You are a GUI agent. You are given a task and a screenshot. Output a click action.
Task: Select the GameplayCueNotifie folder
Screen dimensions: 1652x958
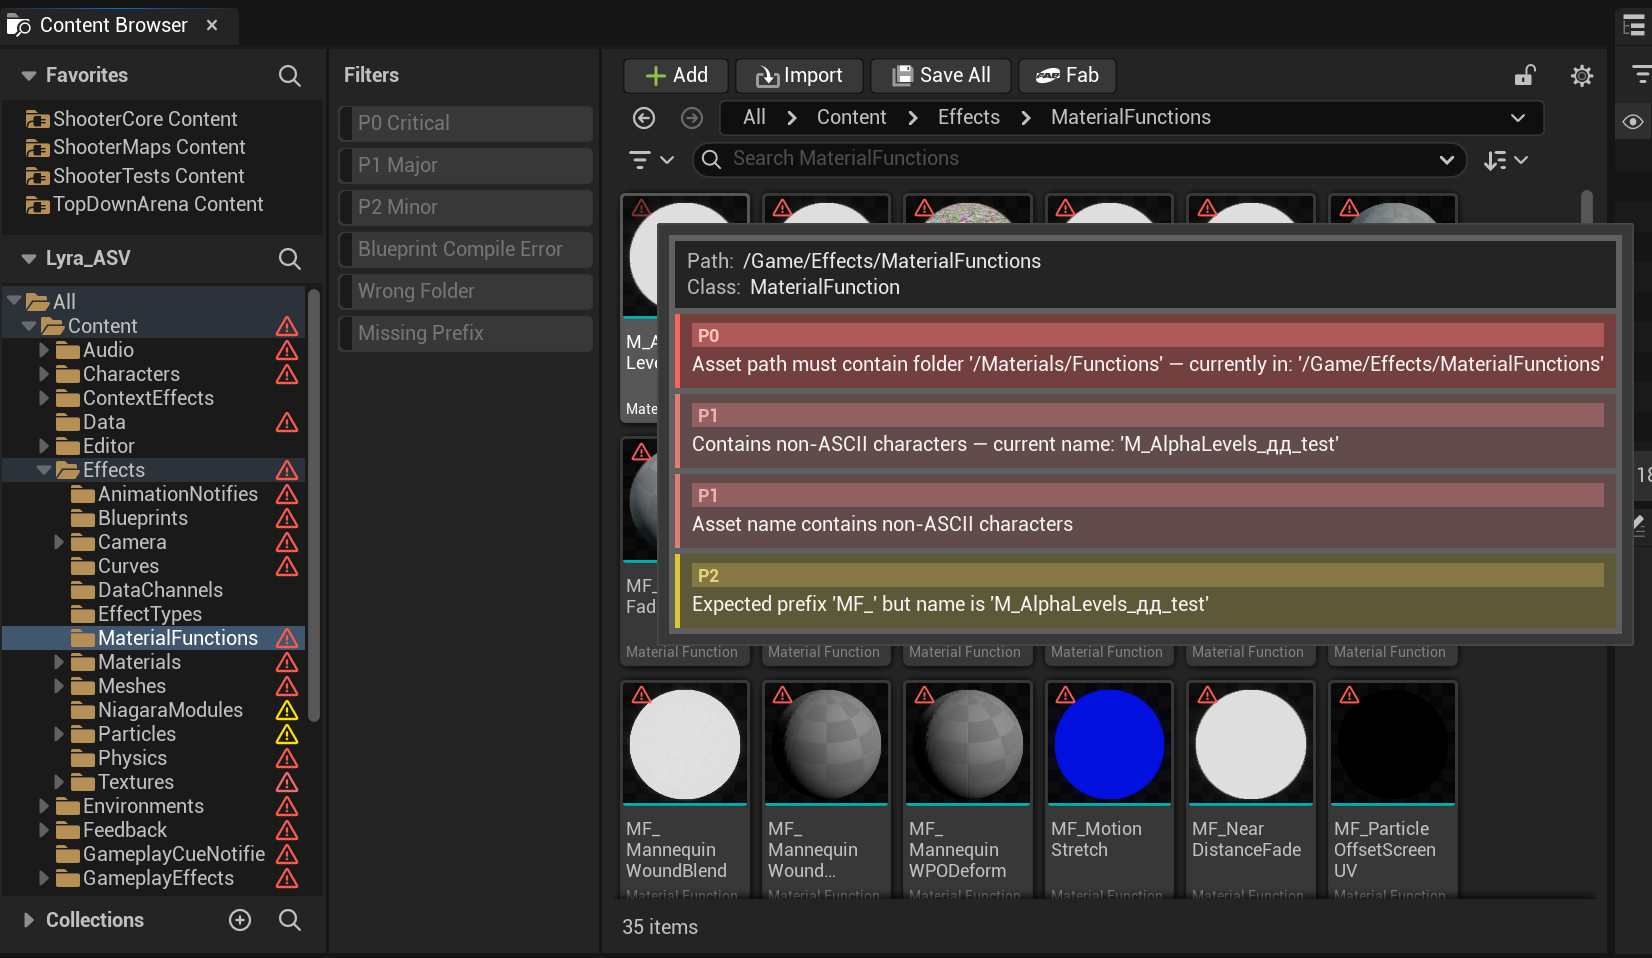pos(174,854)
